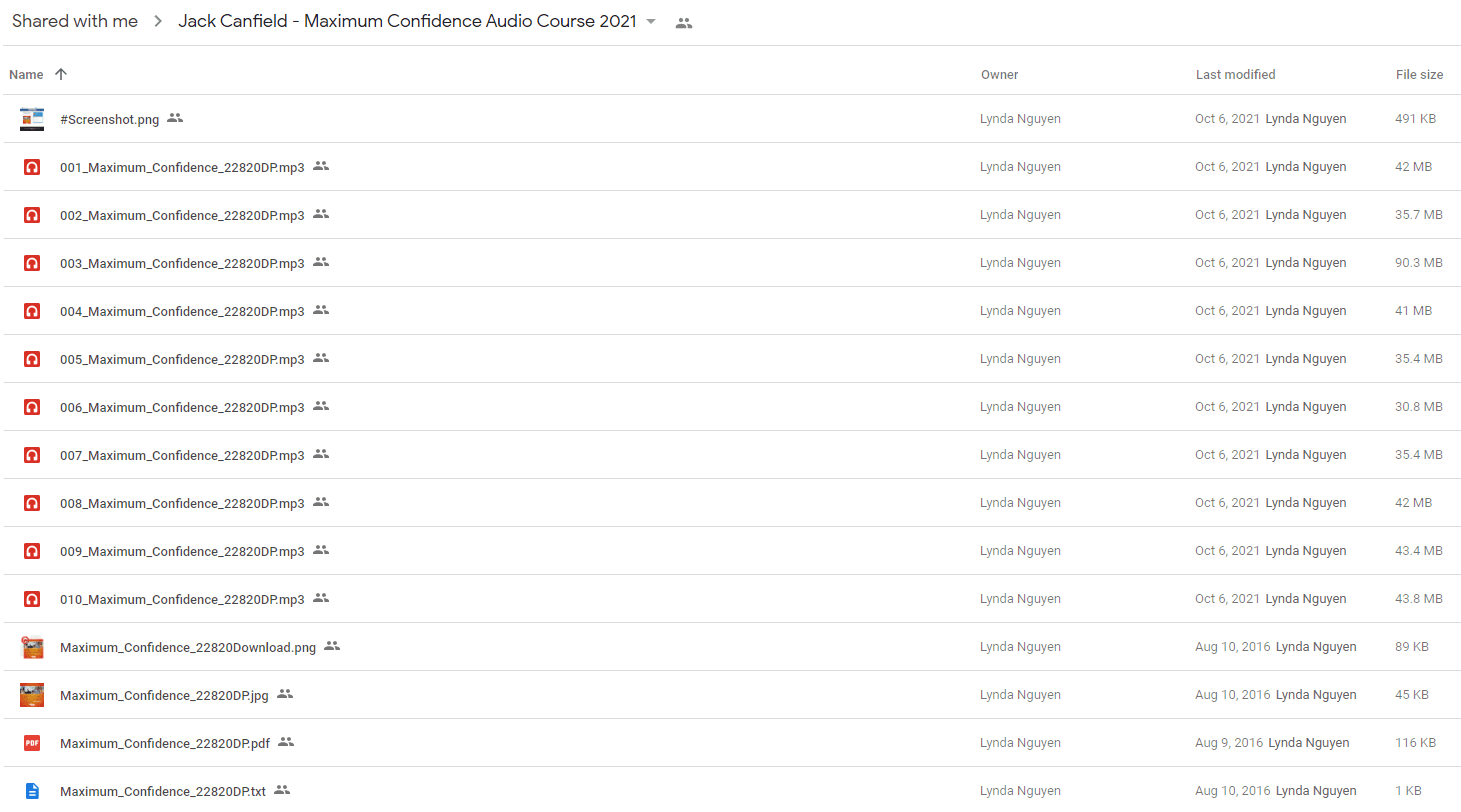Select file name Maximum_Confidence_22820DP.jpg

point(164,695)
